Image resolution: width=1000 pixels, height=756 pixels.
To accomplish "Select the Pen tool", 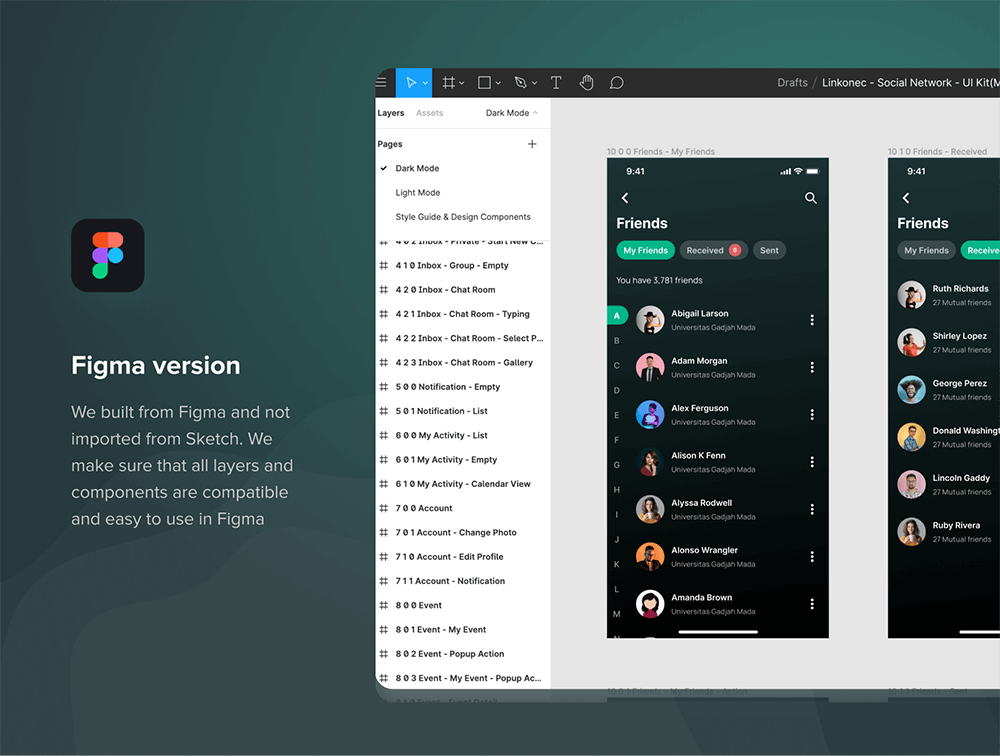I will (x=520, y=83).
